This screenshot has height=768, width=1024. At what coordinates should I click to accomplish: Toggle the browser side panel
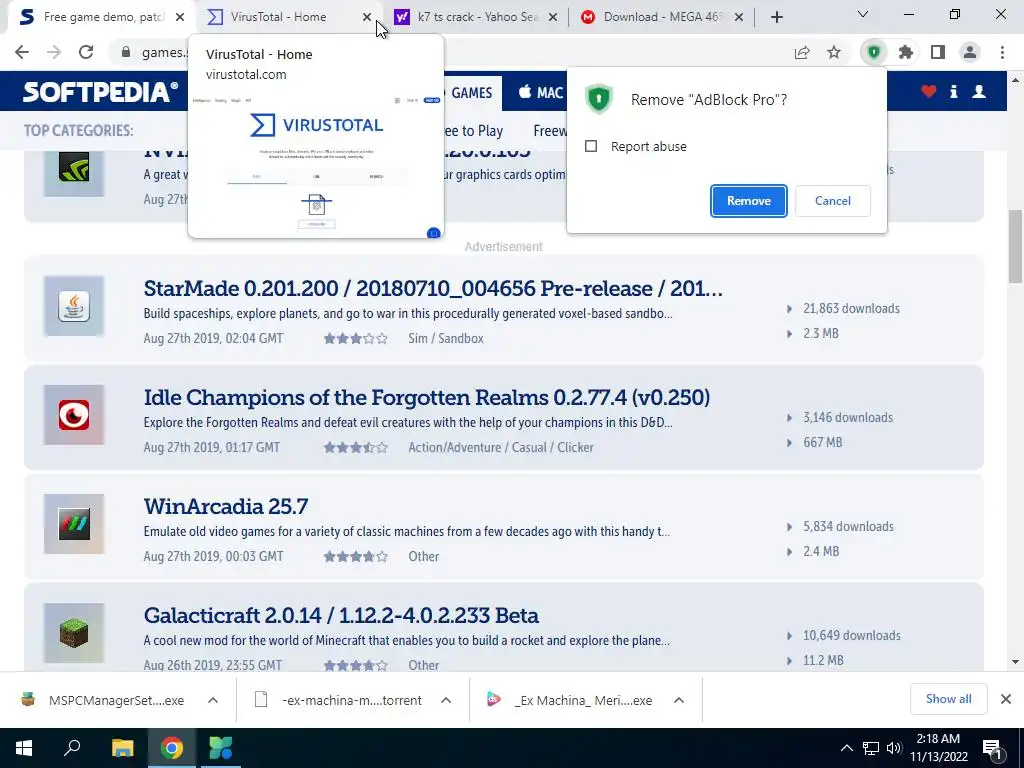938,52
